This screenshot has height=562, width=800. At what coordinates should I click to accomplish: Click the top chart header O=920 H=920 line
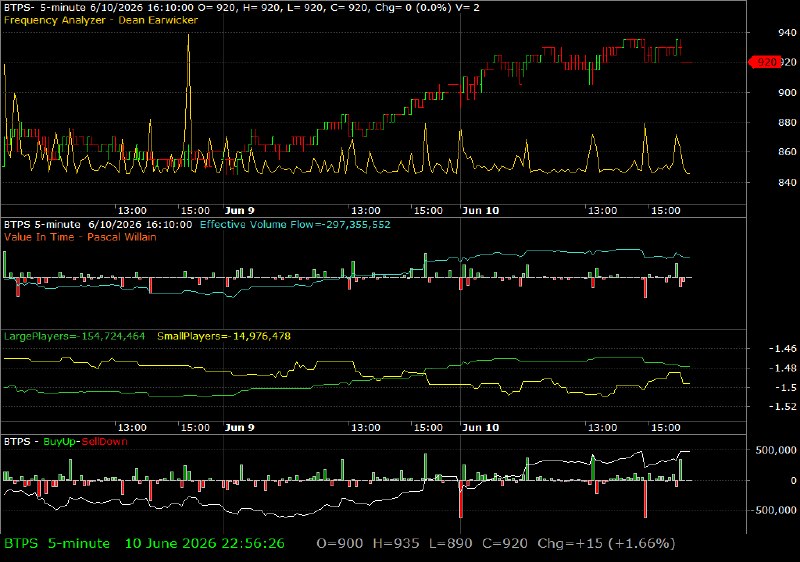[x=241, y=8]
